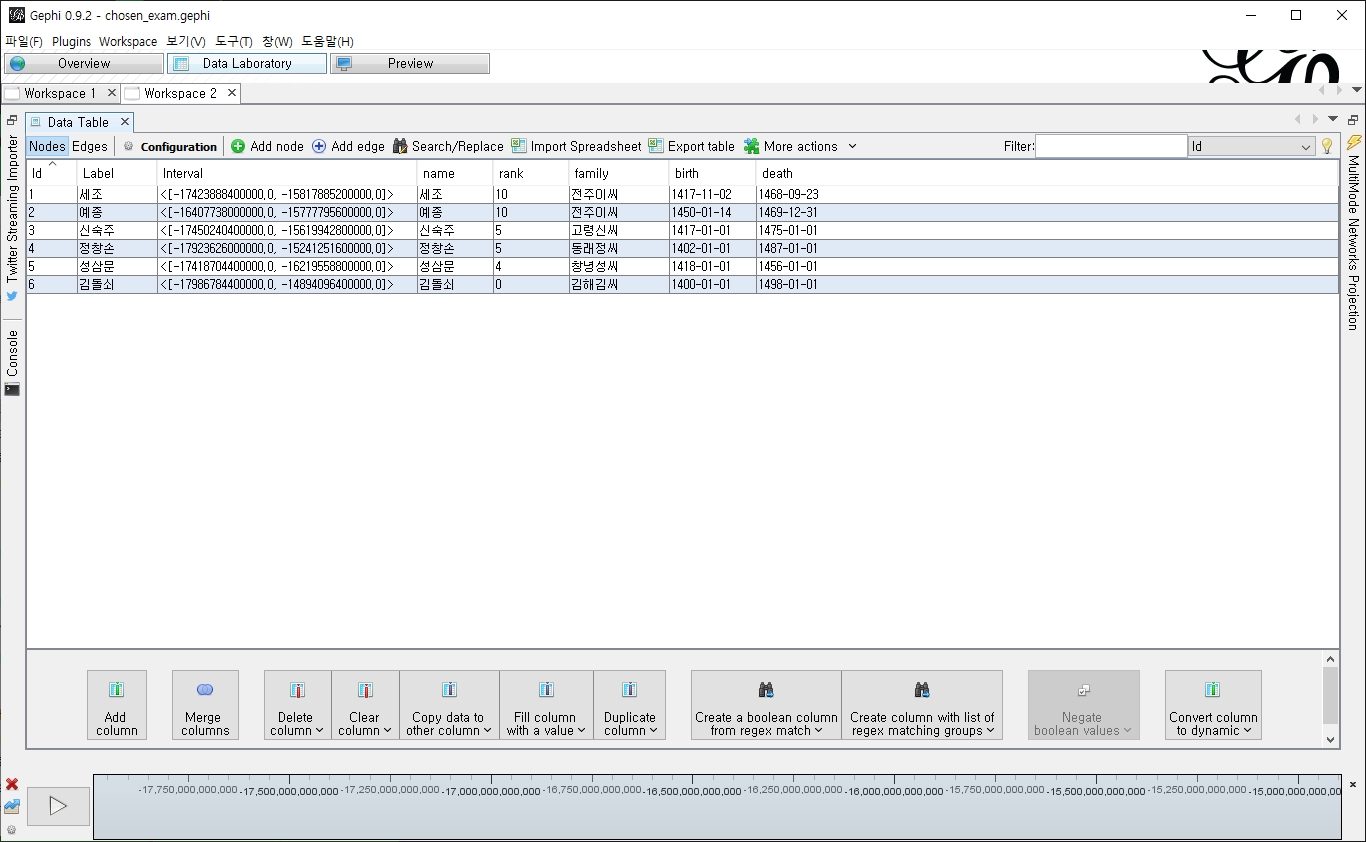Screen dimensions: 1366x842
Task: Open Search/Replace with the binoculars icon
Action: (x=400, y=146)
